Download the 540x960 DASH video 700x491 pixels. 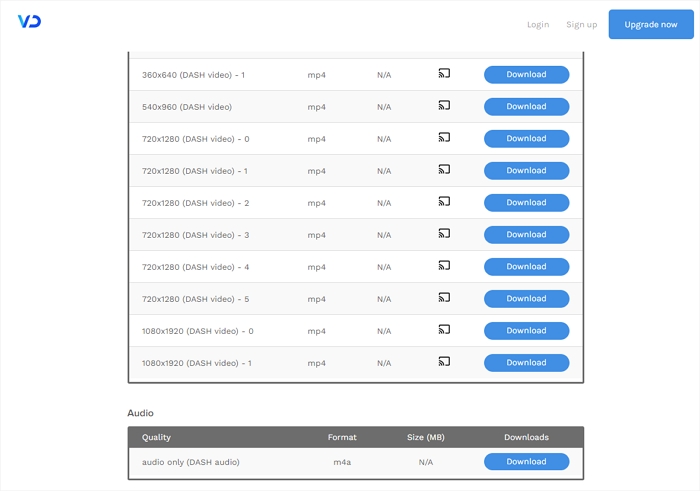(x=526, y=107)
